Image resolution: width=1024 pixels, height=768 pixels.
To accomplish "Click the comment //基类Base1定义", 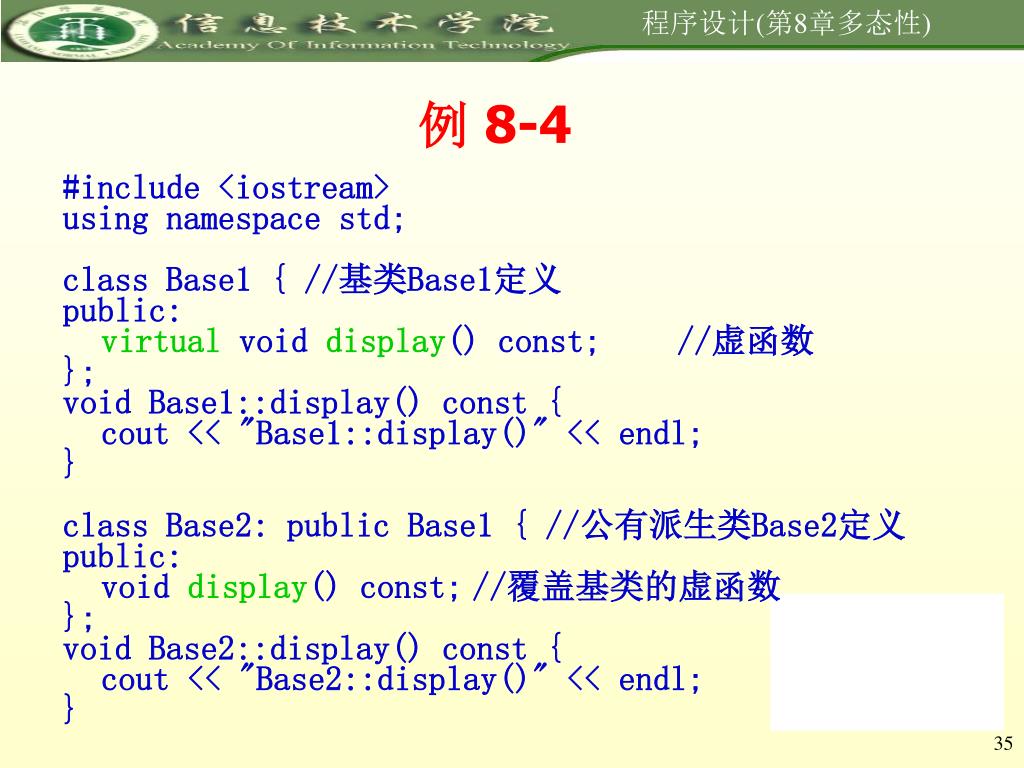I will click(x=432, y=280).
